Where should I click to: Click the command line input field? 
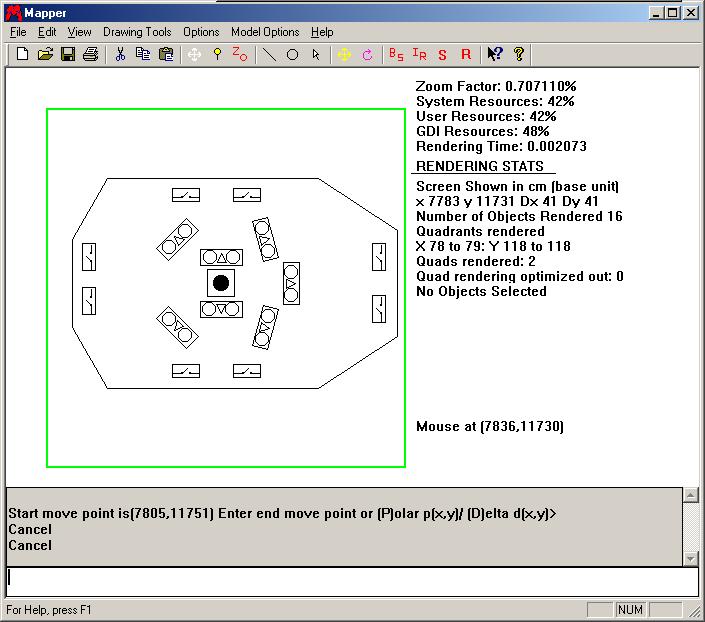(352, 579)
